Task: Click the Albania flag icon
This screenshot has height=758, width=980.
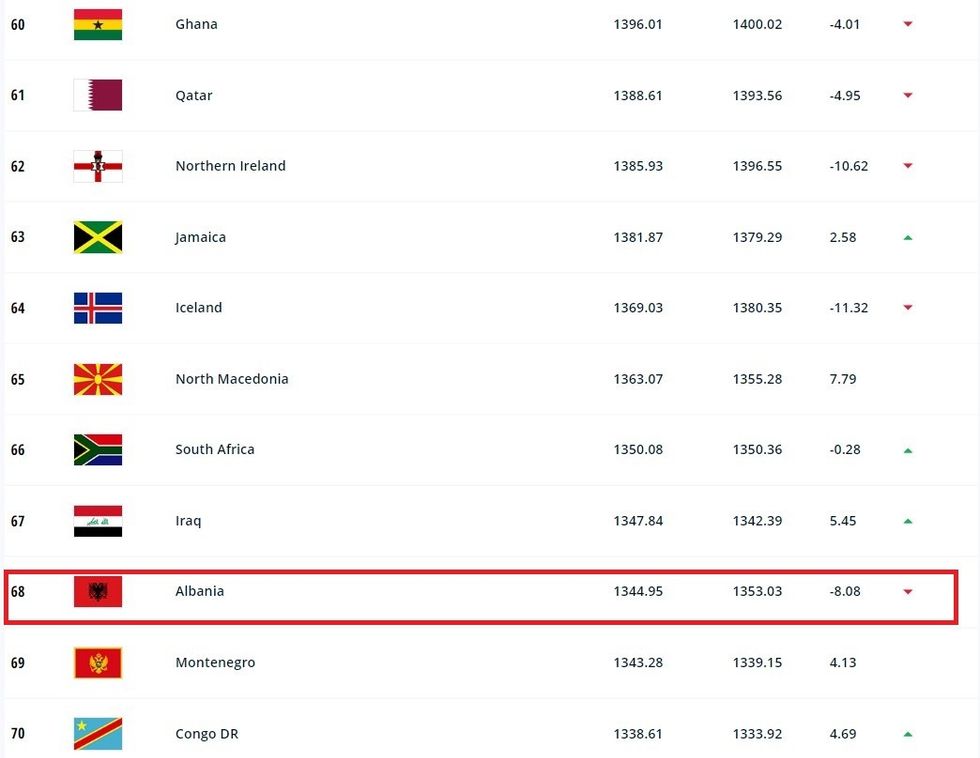Action: (98, 592)
